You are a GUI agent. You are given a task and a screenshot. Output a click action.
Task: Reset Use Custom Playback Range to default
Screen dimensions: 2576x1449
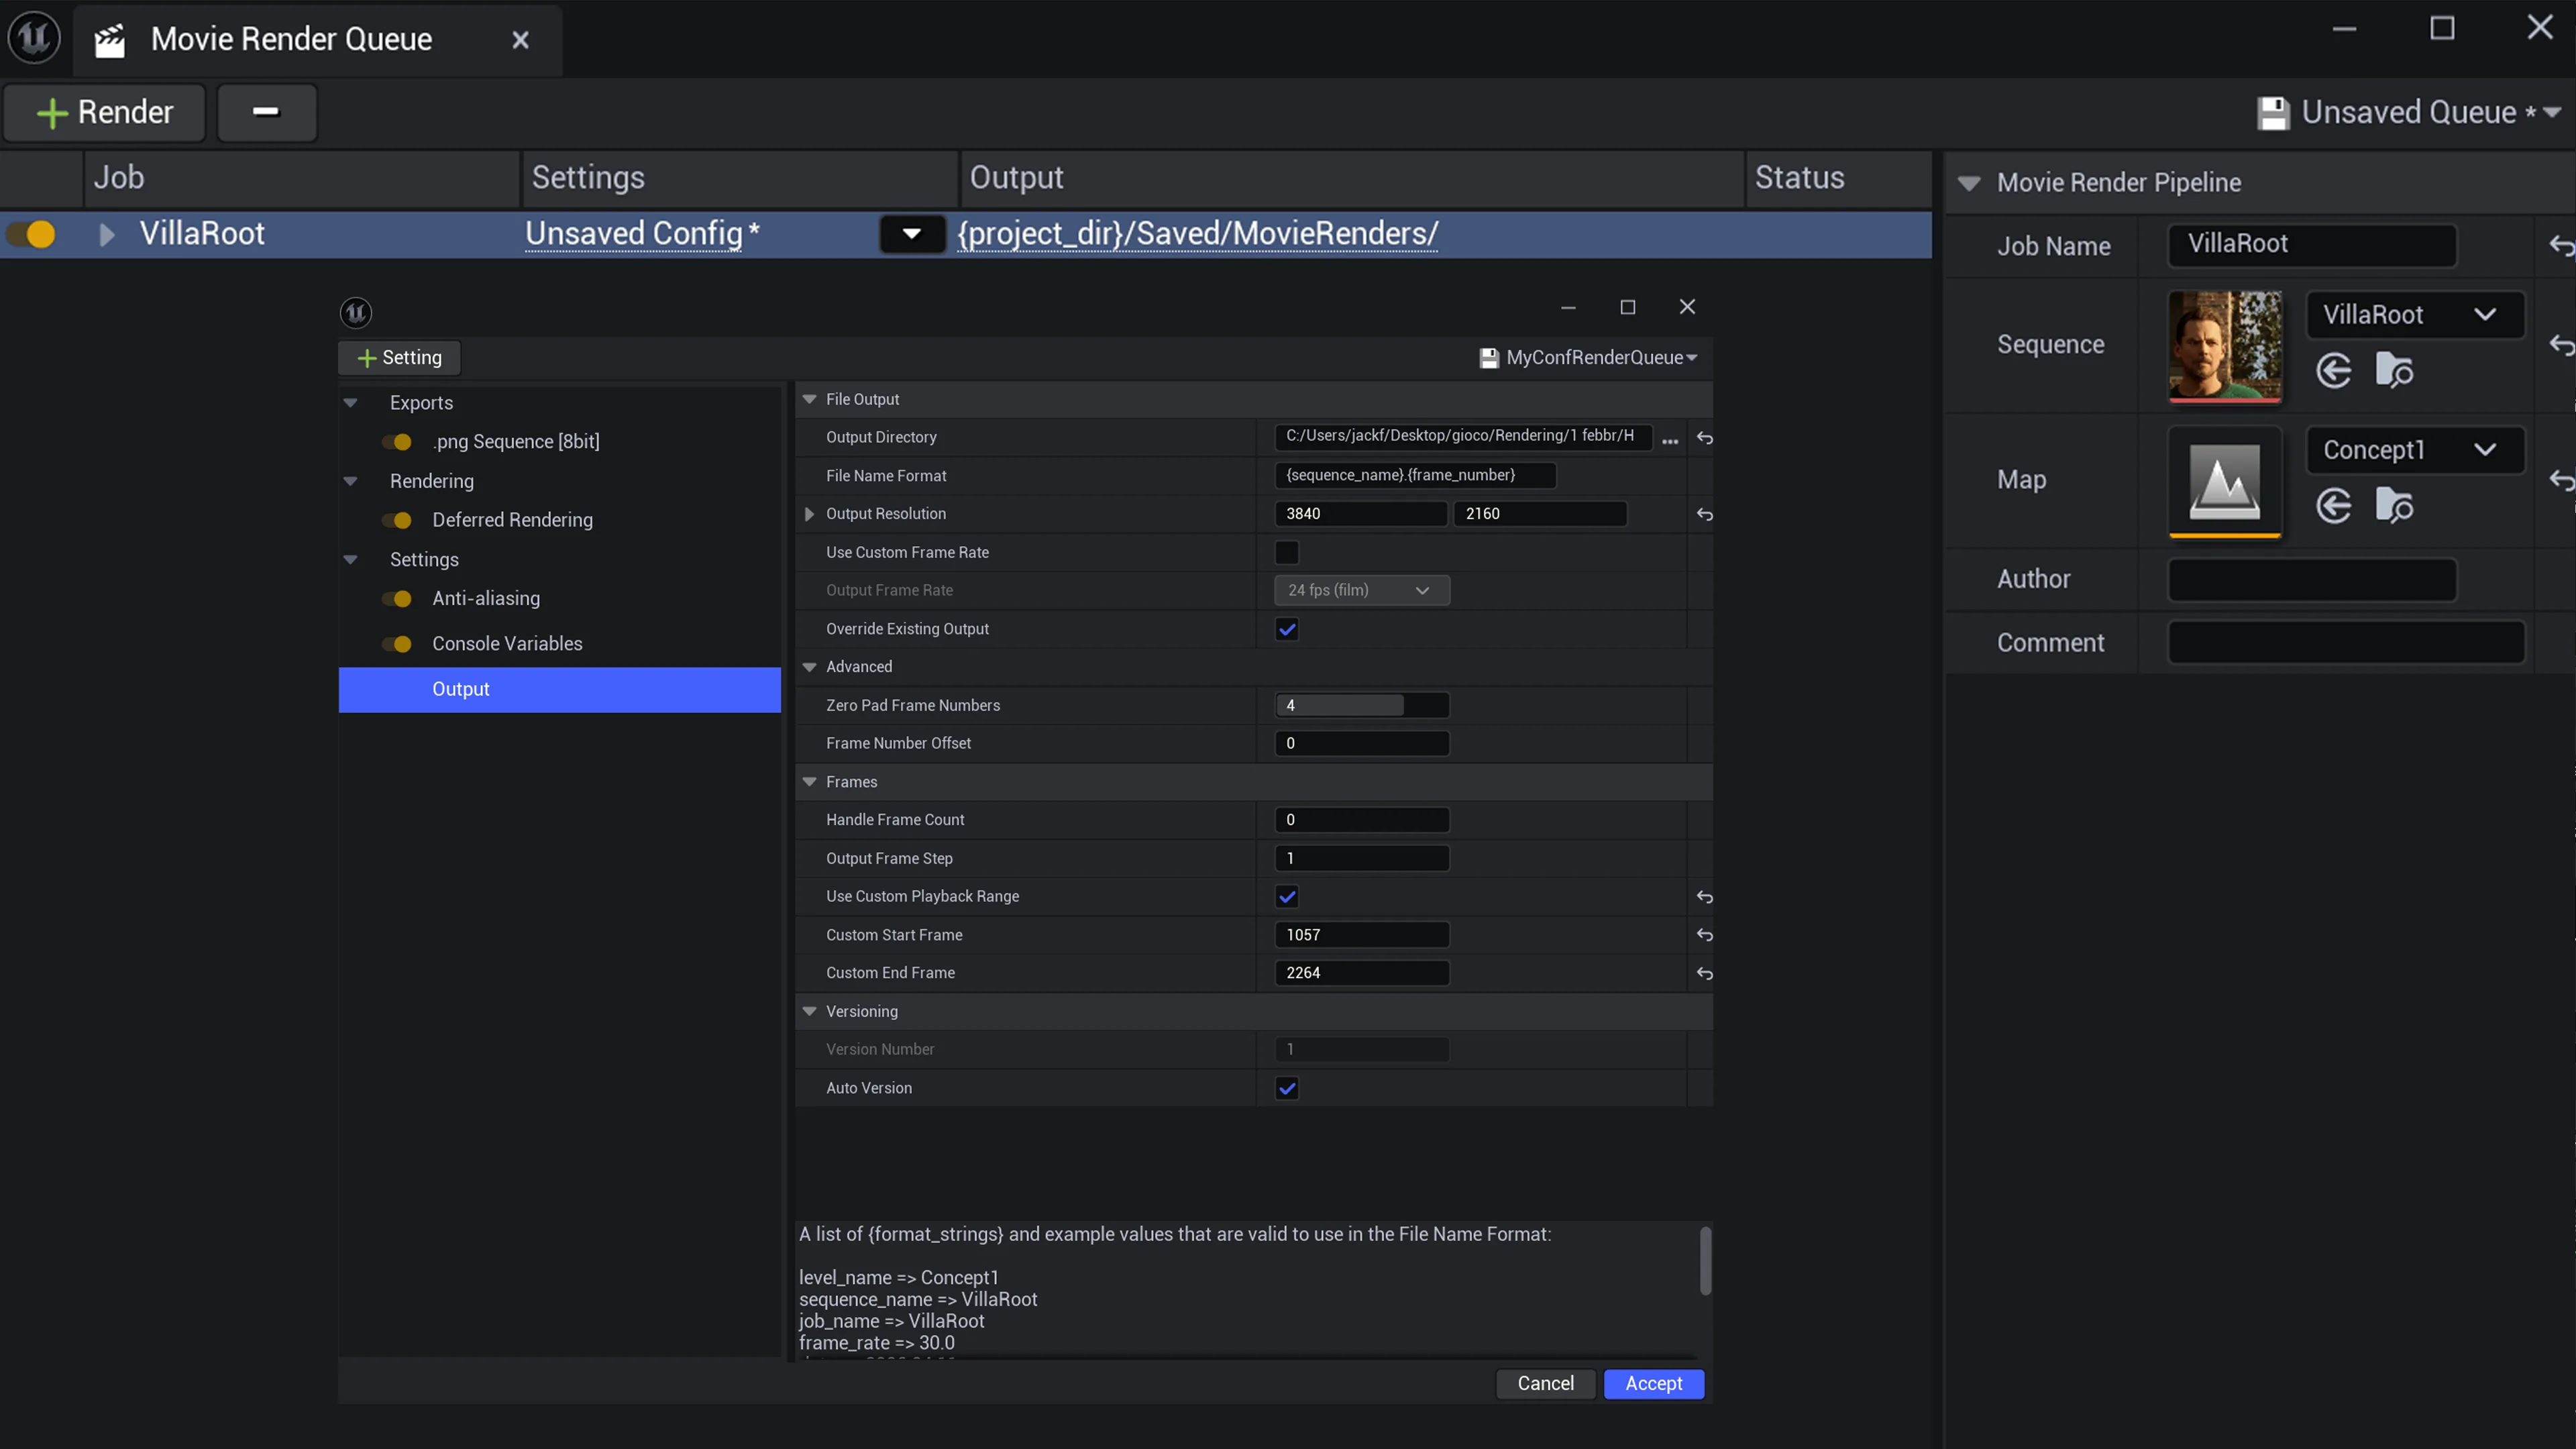point(1704,897)
